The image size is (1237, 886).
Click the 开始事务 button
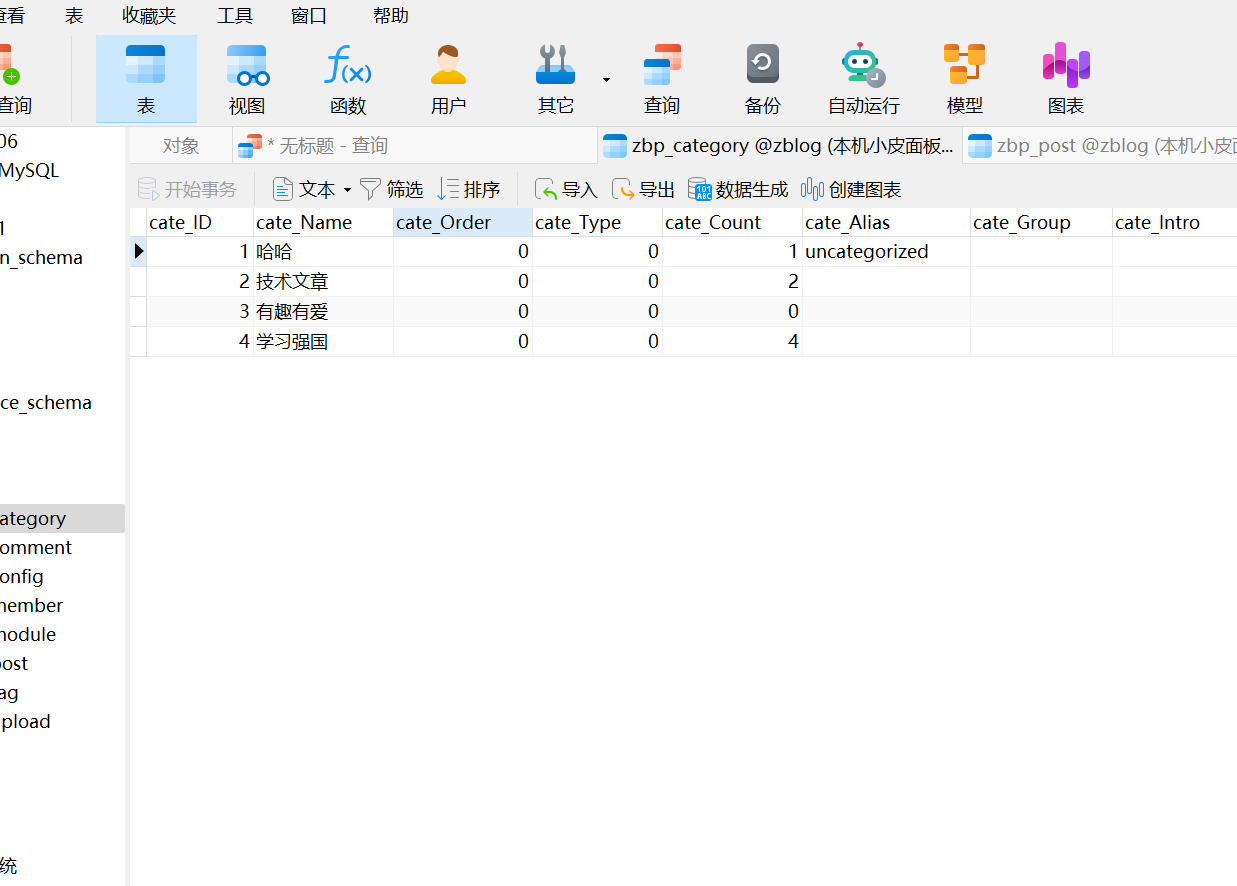187,189
